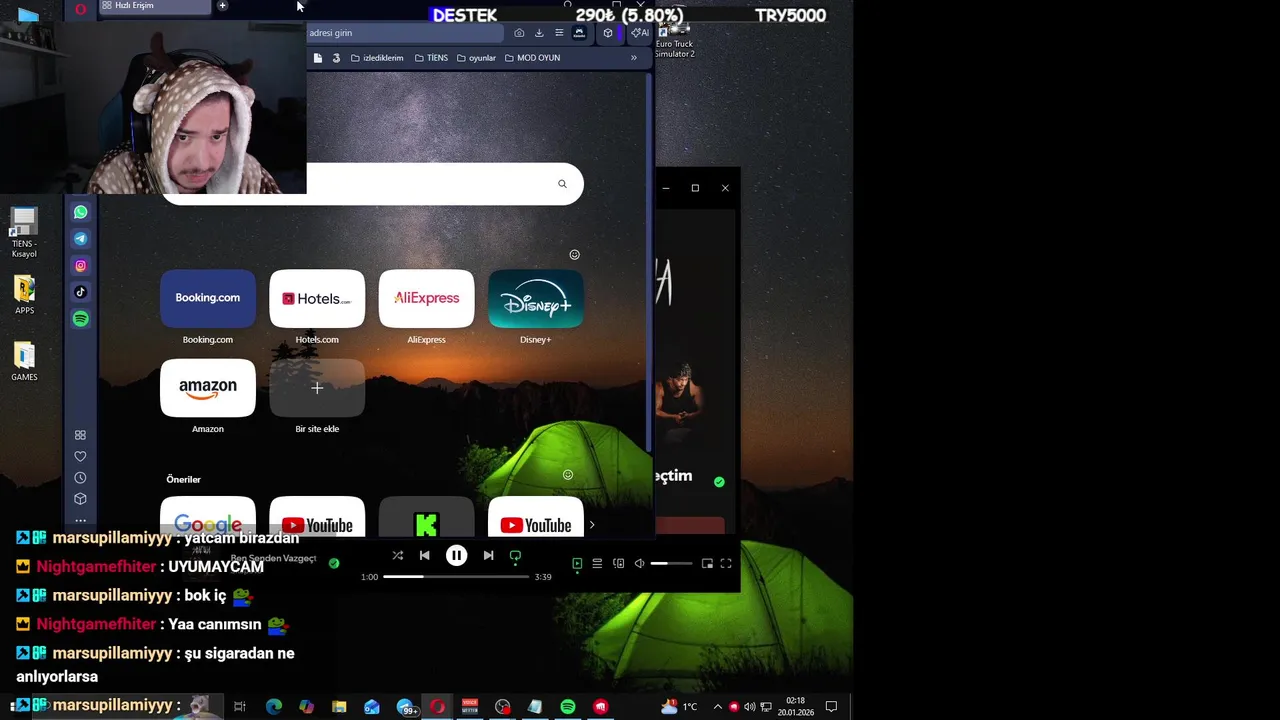Skip to the previous track

pos(424,555)
